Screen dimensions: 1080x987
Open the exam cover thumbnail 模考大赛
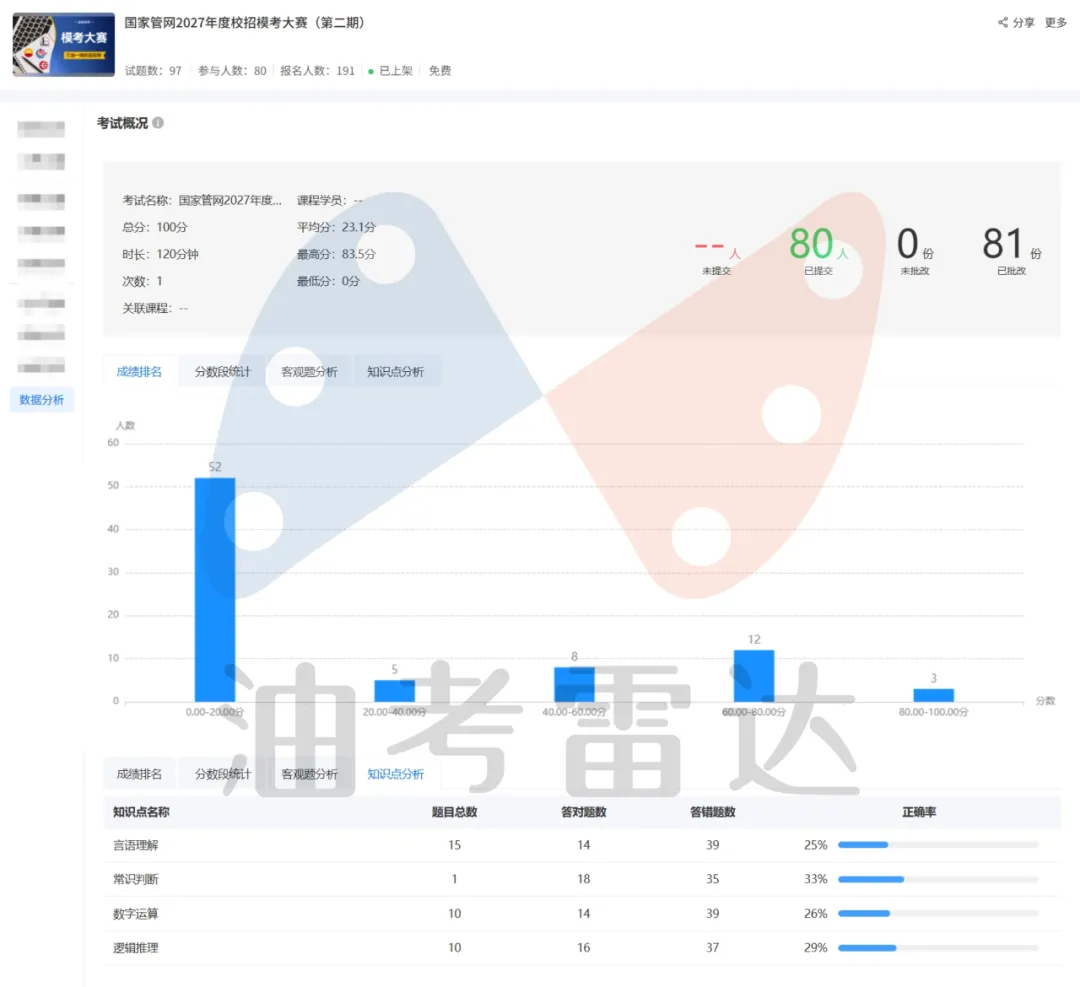coord(63,44)
